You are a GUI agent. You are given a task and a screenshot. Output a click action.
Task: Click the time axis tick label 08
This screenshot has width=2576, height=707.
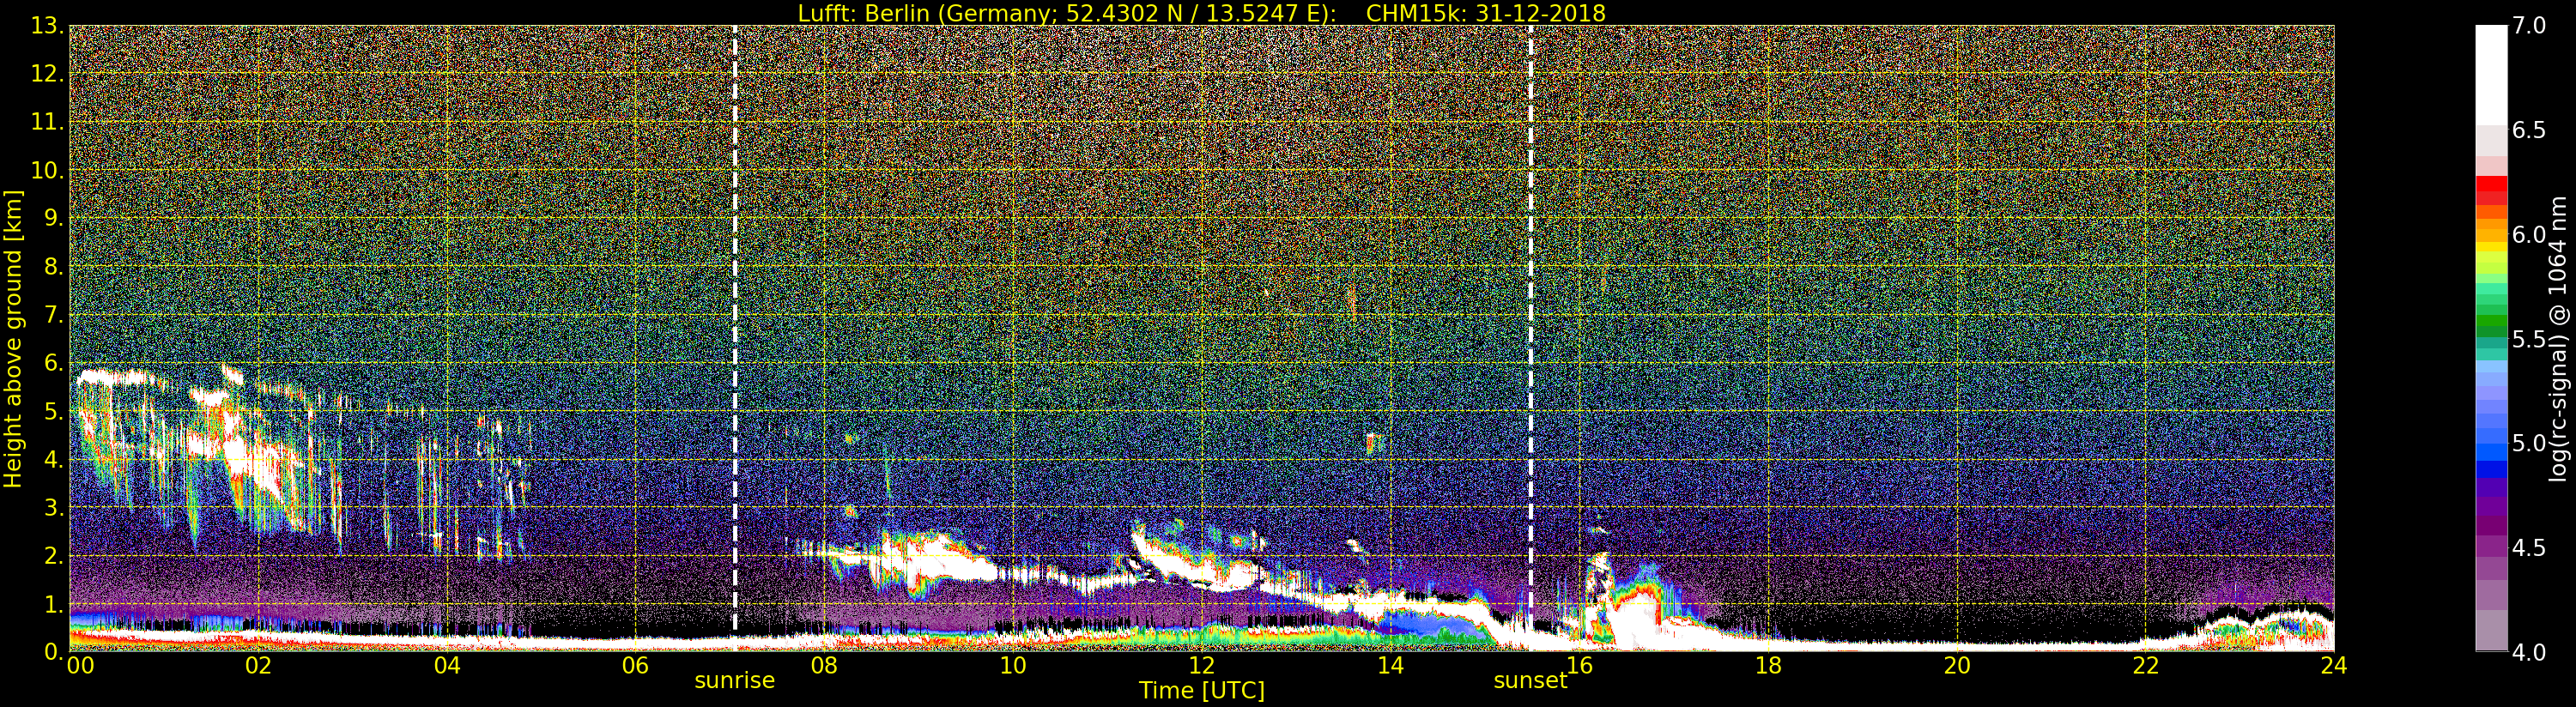pos(824,666)
